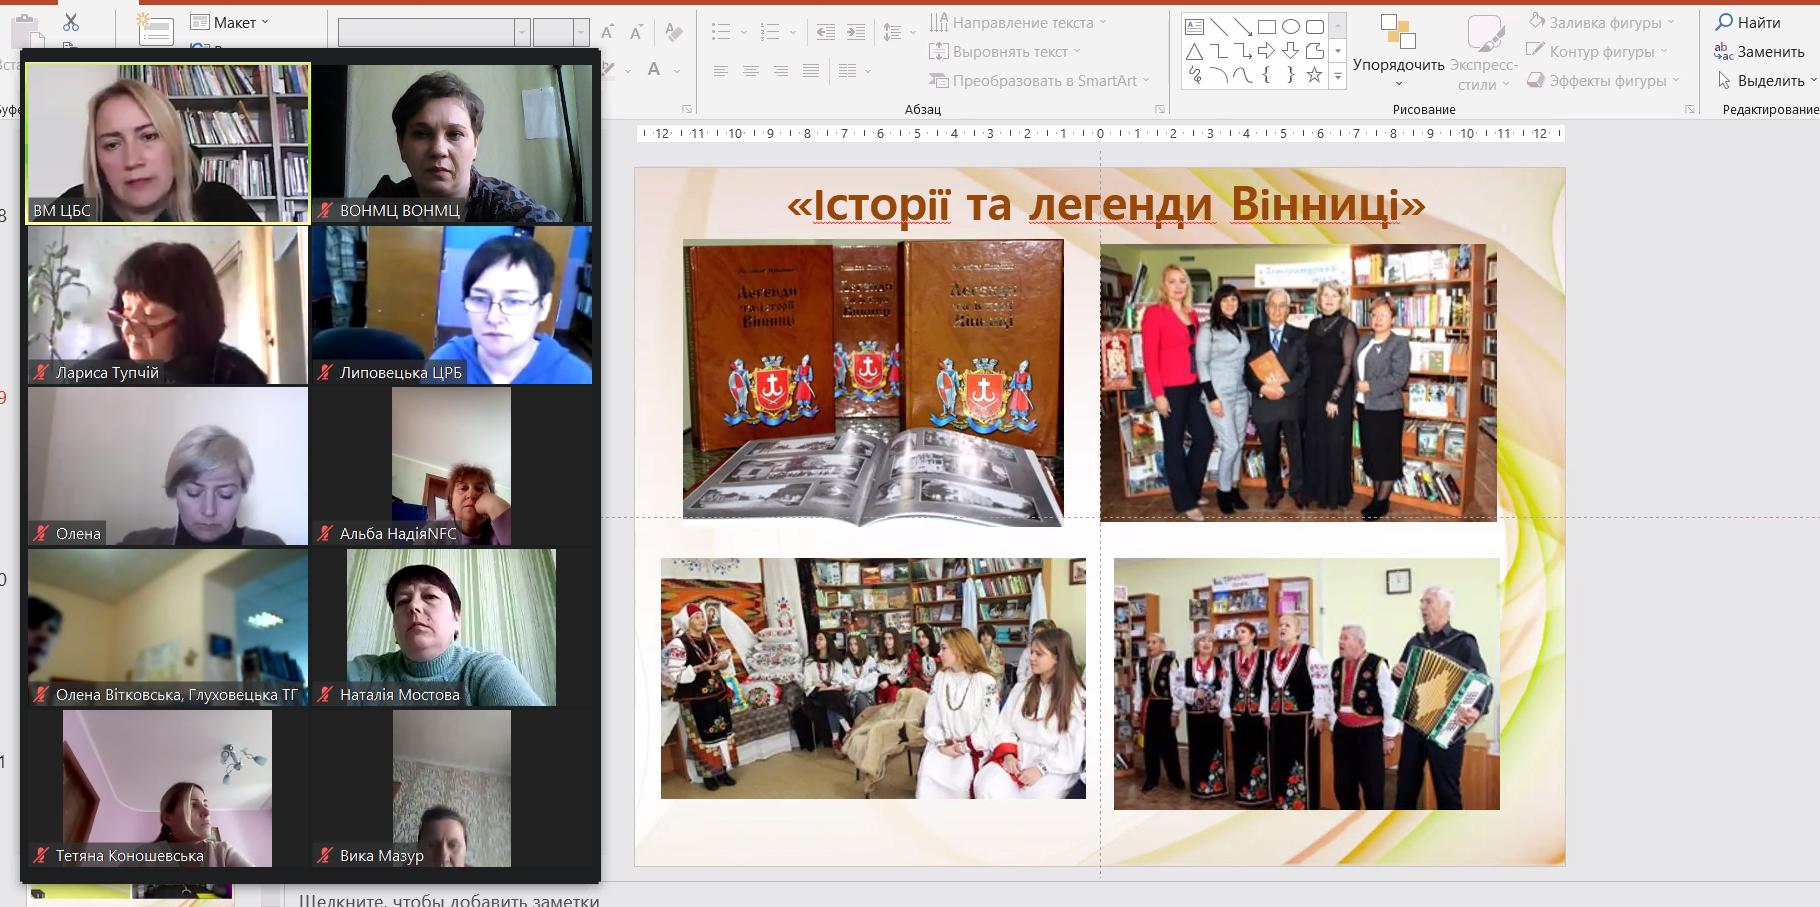Image resolution: width=1820 pixels, height=907 pixels.
Task: Open font color dropdown arrow
Action: coord(677,71)
